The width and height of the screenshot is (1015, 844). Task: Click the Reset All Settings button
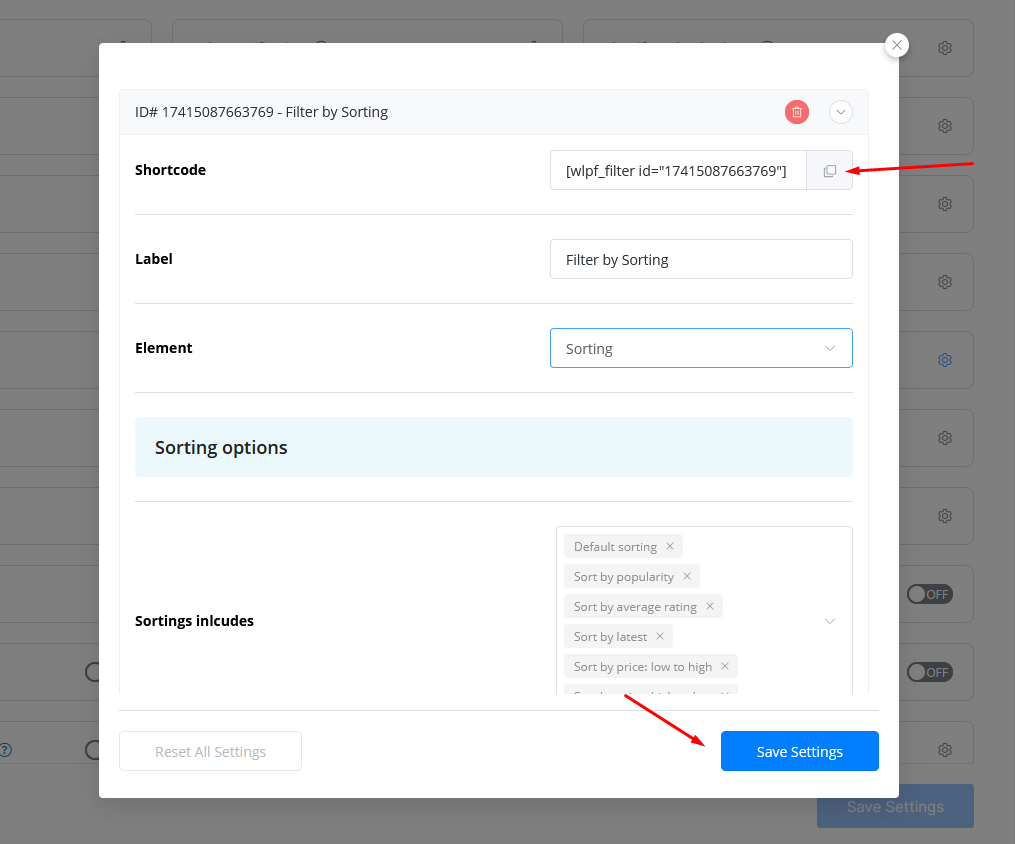click(210, 751)
